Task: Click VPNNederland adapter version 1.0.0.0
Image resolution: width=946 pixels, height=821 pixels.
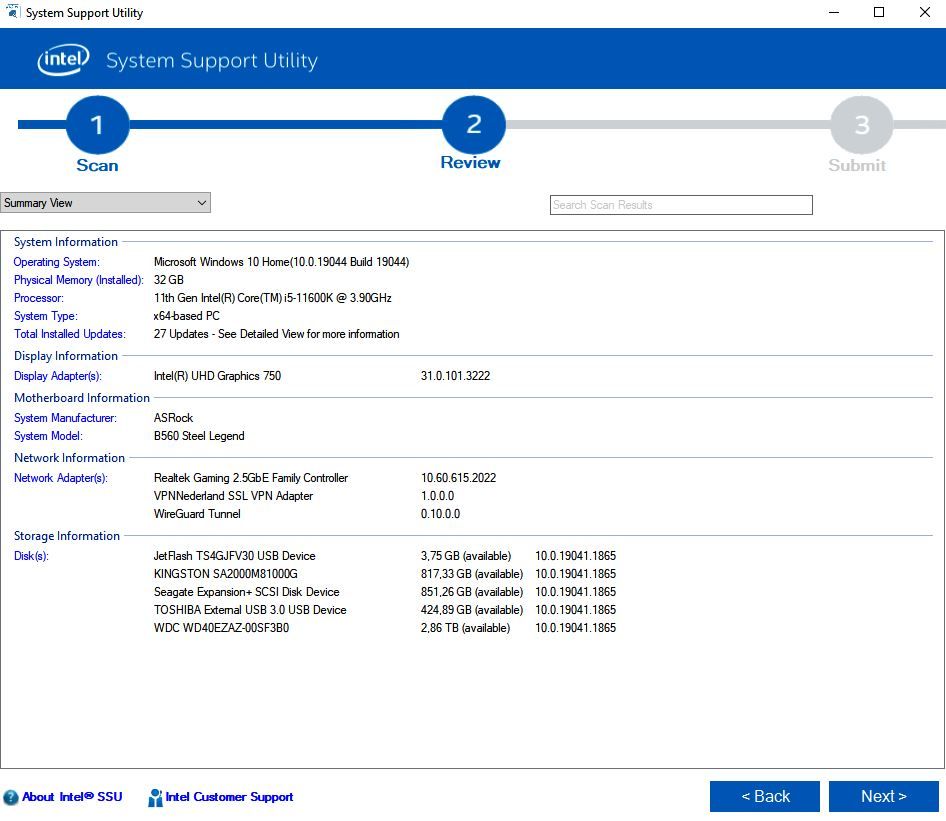Action: 437,496
